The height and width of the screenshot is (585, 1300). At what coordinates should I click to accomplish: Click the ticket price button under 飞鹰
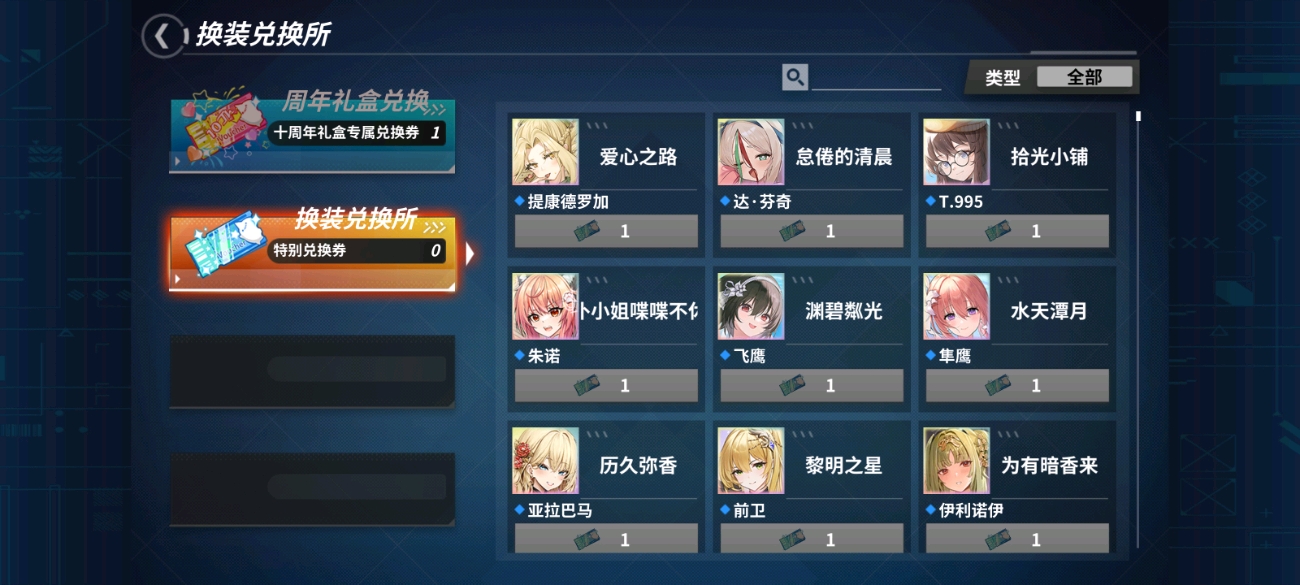[x=812, y=385]
